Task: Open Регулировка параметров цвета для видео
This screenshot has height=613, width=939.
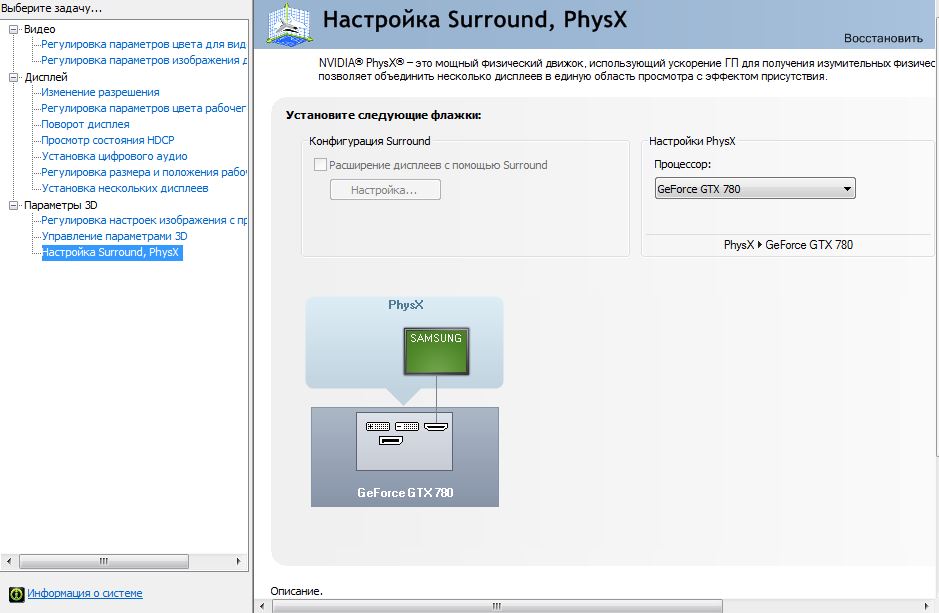Action: pyautogui.click(x=143, y=44)
